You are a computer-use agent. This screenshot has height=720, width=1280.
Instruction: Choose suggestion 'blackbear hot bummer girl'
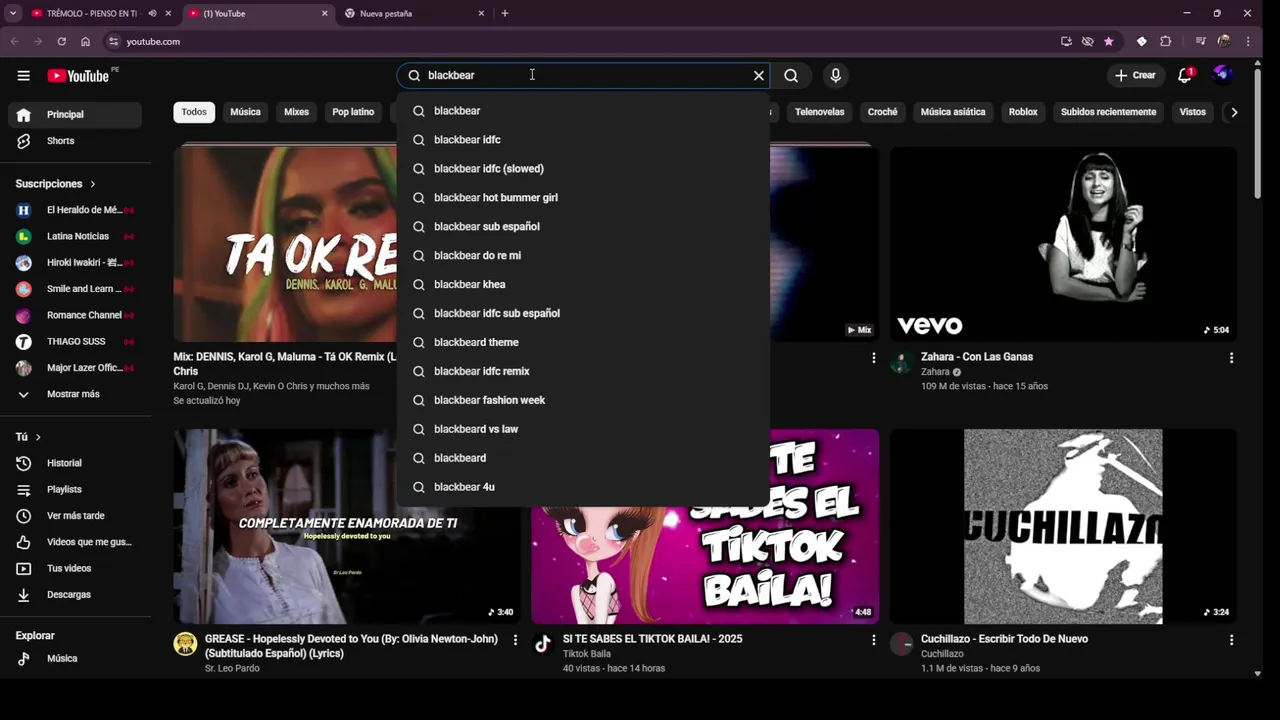click(583, 198)
